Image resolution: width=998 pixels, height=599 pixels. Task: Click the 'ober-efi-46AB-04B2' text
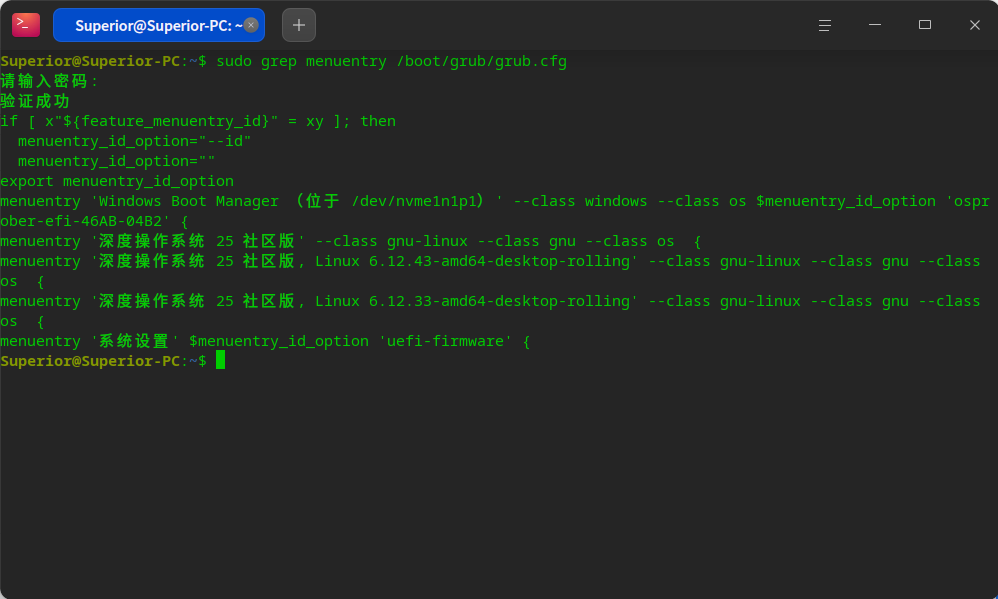tap(81, 222)
